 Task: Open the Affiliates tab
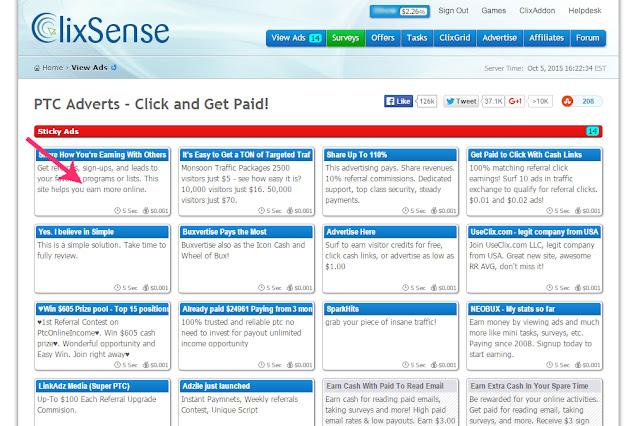tap(547, 38)
